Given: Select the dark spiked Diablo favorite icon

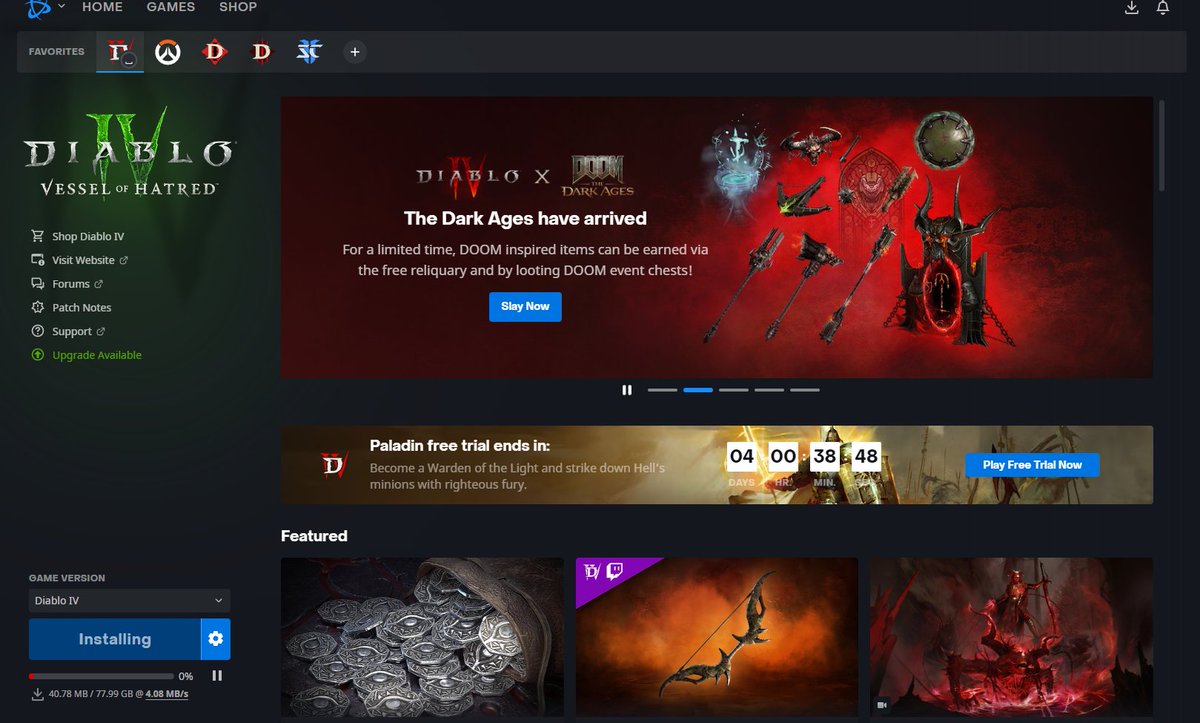Looking at the screenshot, I should coord(261,52).
